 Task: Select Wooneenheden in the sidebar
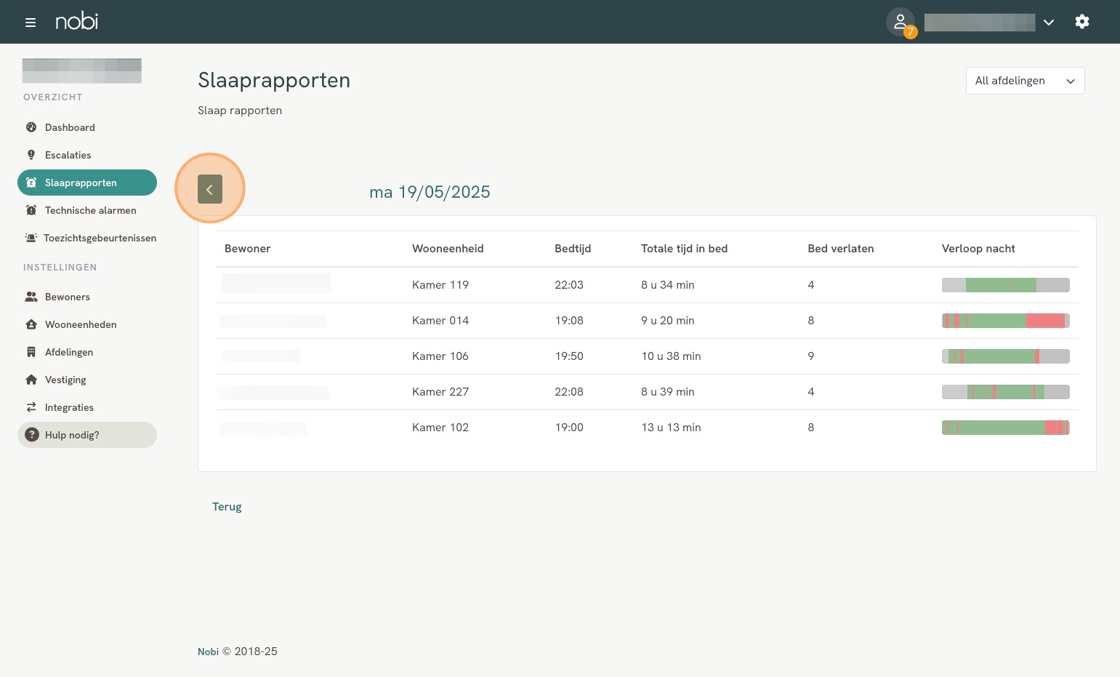point(80,325)
